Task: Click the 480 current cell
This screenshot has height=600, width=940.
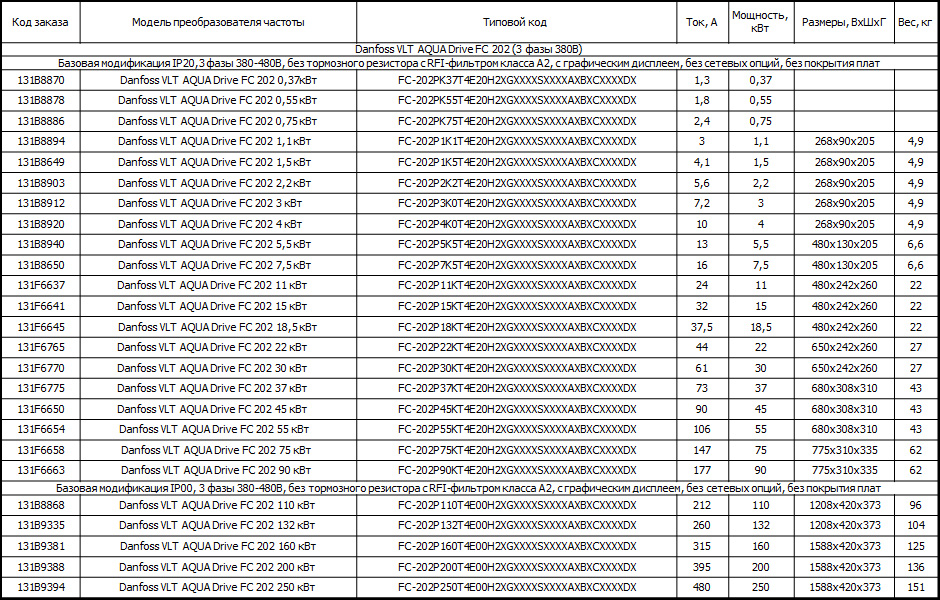Action: (702, 587)
